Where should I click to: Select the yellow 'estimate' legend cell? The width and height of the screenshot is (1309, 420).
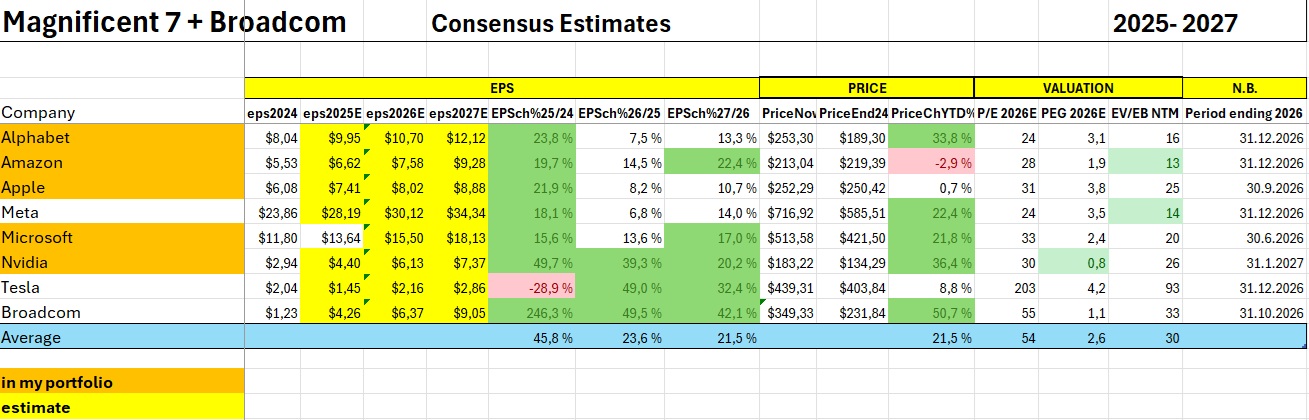[x=122, y=408]
